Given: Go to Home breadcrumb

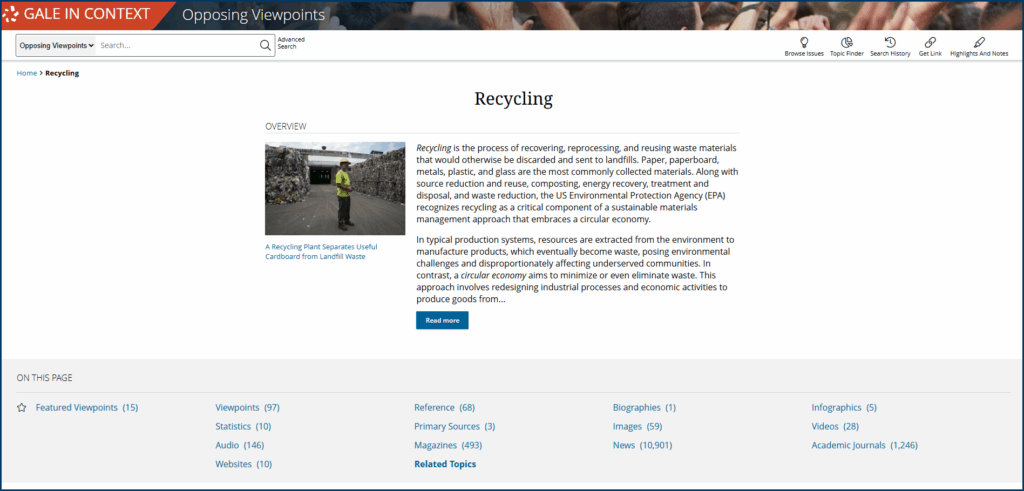Looking at the screenshot, I should [27, 73].
